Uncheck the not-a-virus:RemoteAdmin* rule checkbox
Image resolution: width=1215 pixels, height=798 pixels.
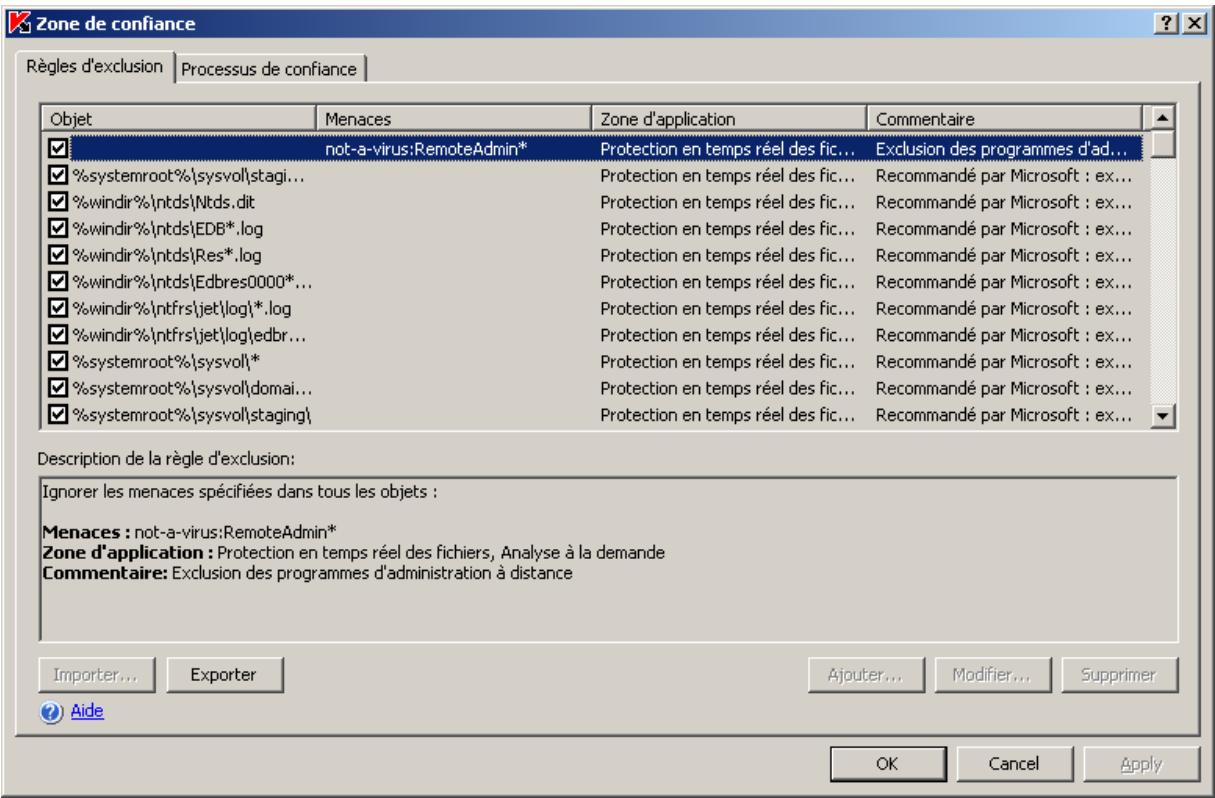tap(58, 149)
